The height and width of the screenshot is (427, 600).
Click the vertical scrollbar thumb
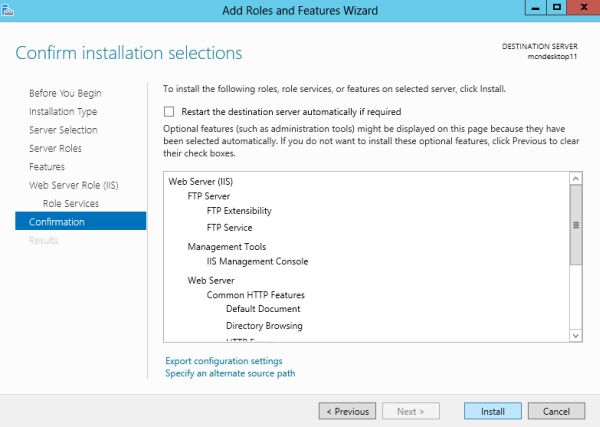coord(575,226)
